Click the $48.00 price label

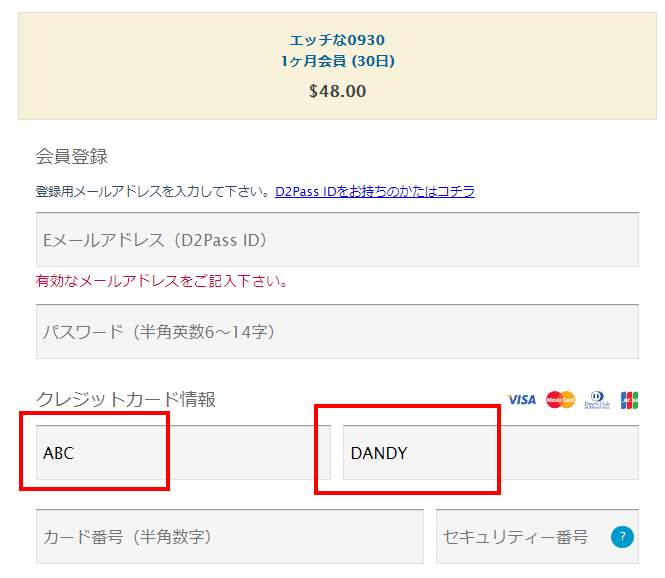point(337,91)
